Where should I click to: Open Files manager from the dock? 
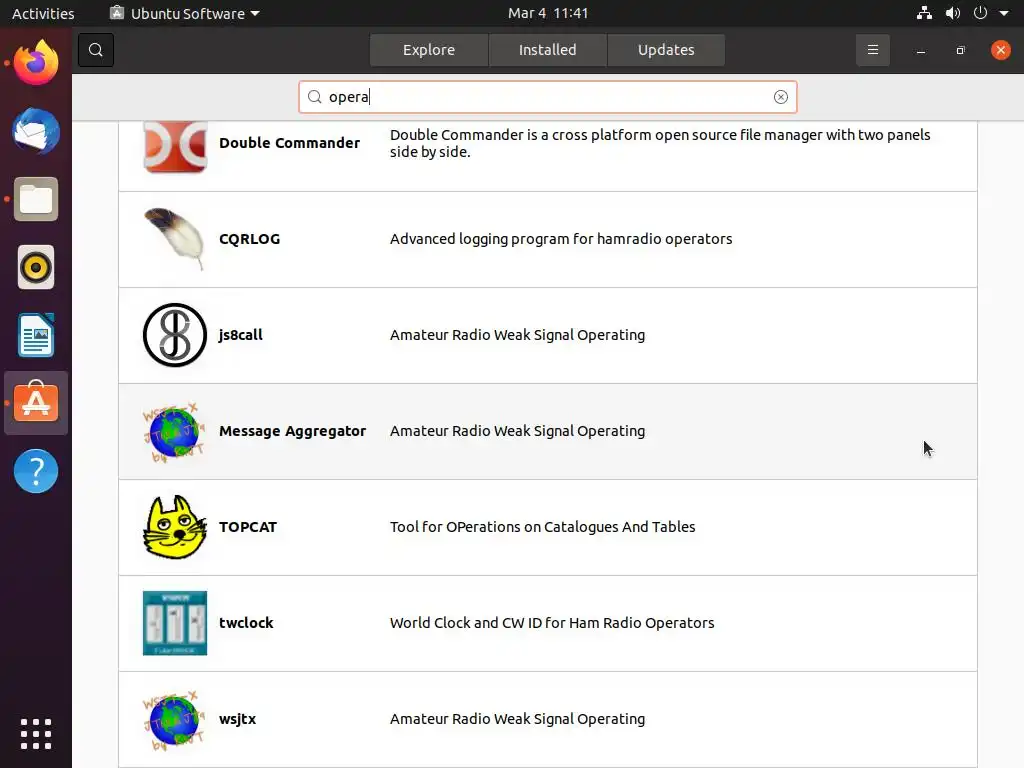point(36,199)
